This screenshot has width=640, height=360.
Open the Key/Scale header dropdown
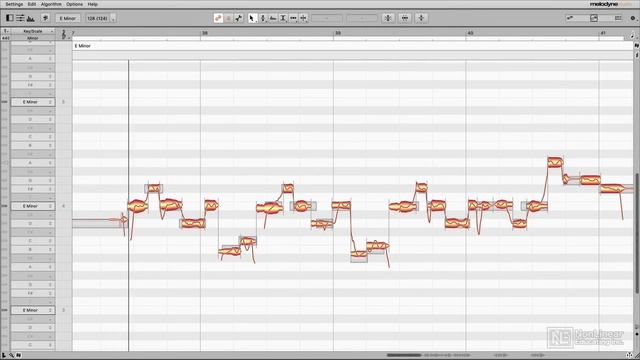33,31
